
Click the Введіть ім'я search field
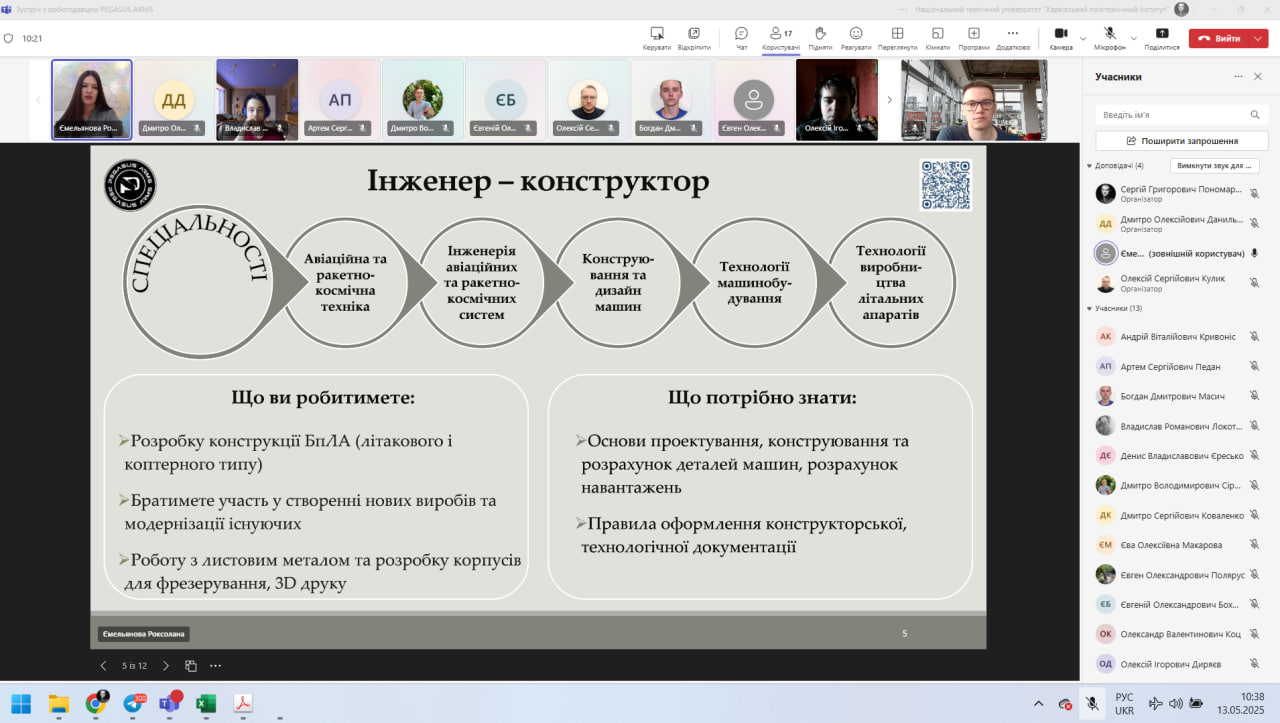[x=1181, y=114]
